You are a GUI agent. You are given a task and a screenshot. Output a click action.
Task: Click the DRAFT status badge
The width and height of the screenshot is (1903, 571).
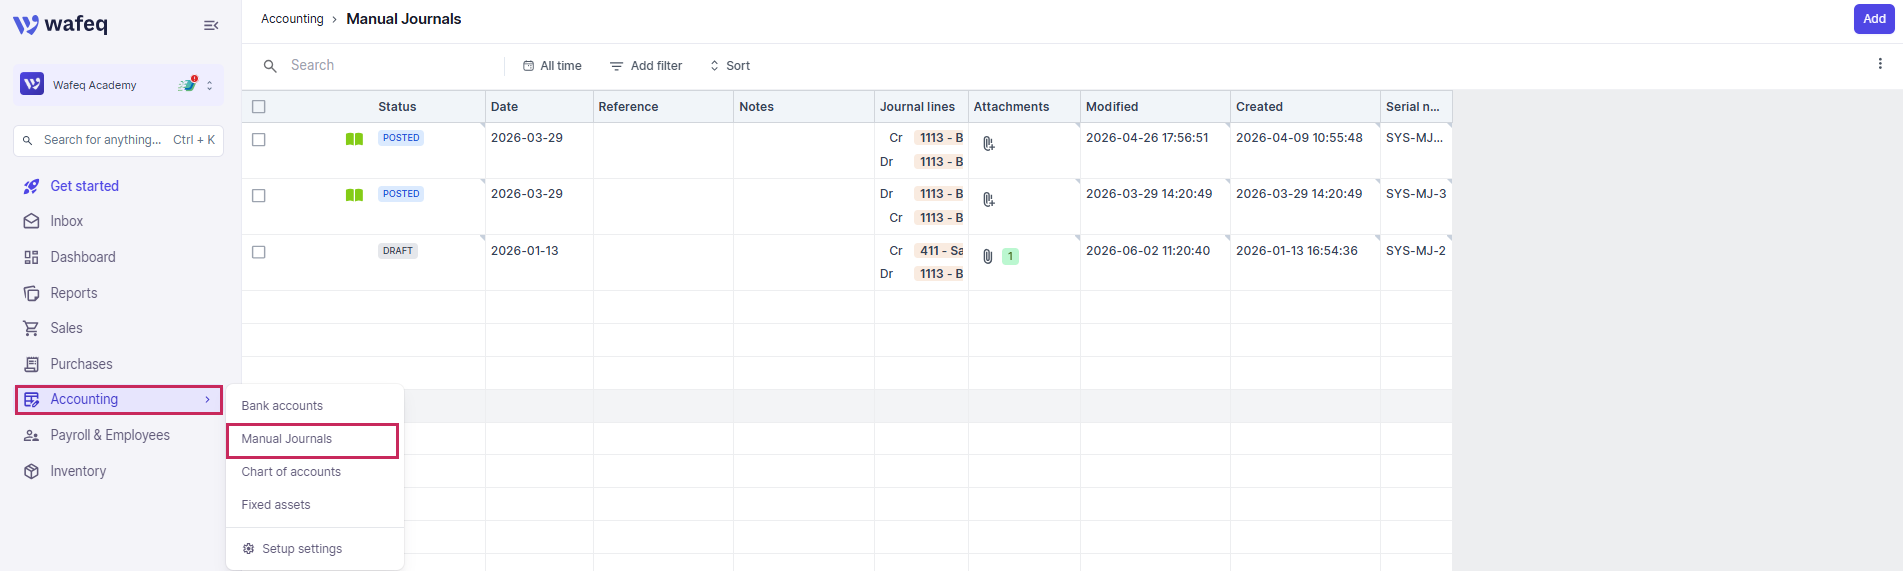tap(398, 251)
